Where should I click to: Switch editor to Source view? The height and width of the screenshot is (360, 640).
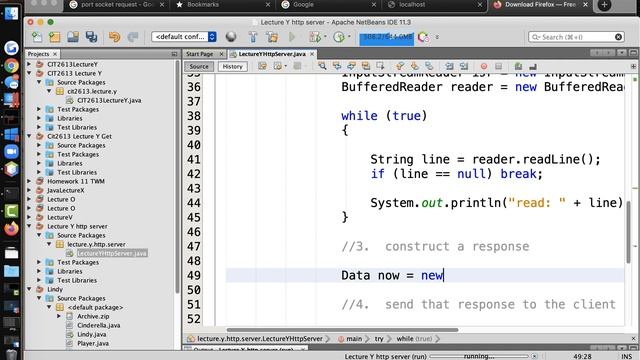(x=199, y=67)
